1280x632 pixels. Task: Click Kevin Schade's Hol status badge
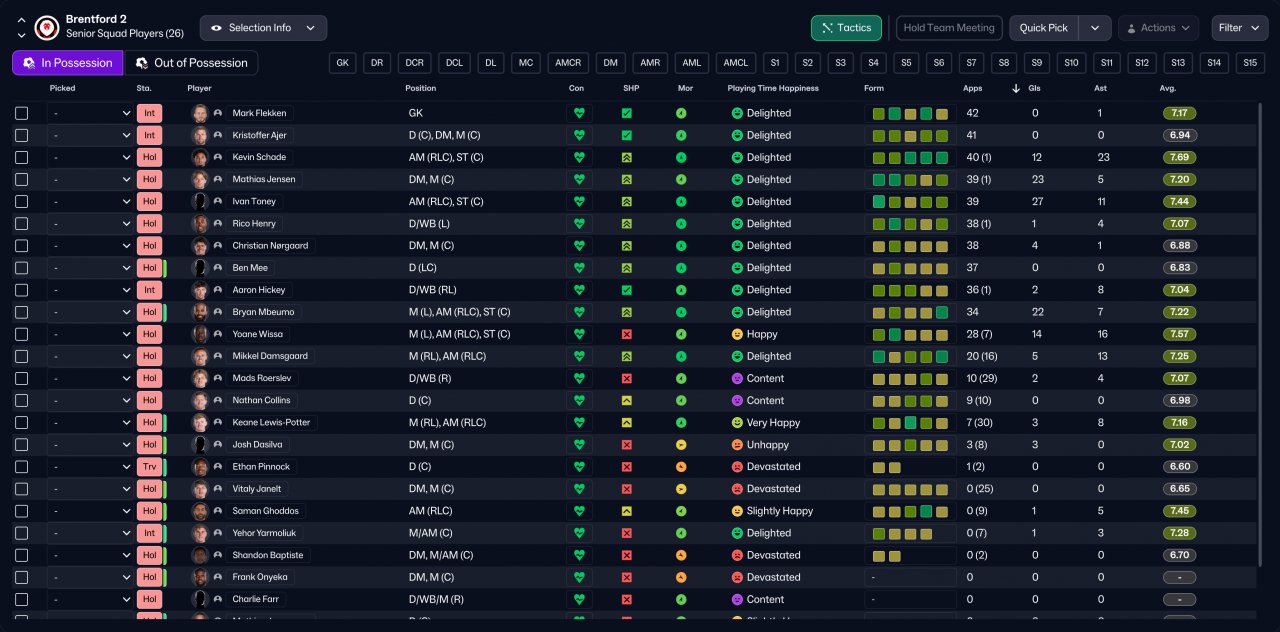coord(149,158)
